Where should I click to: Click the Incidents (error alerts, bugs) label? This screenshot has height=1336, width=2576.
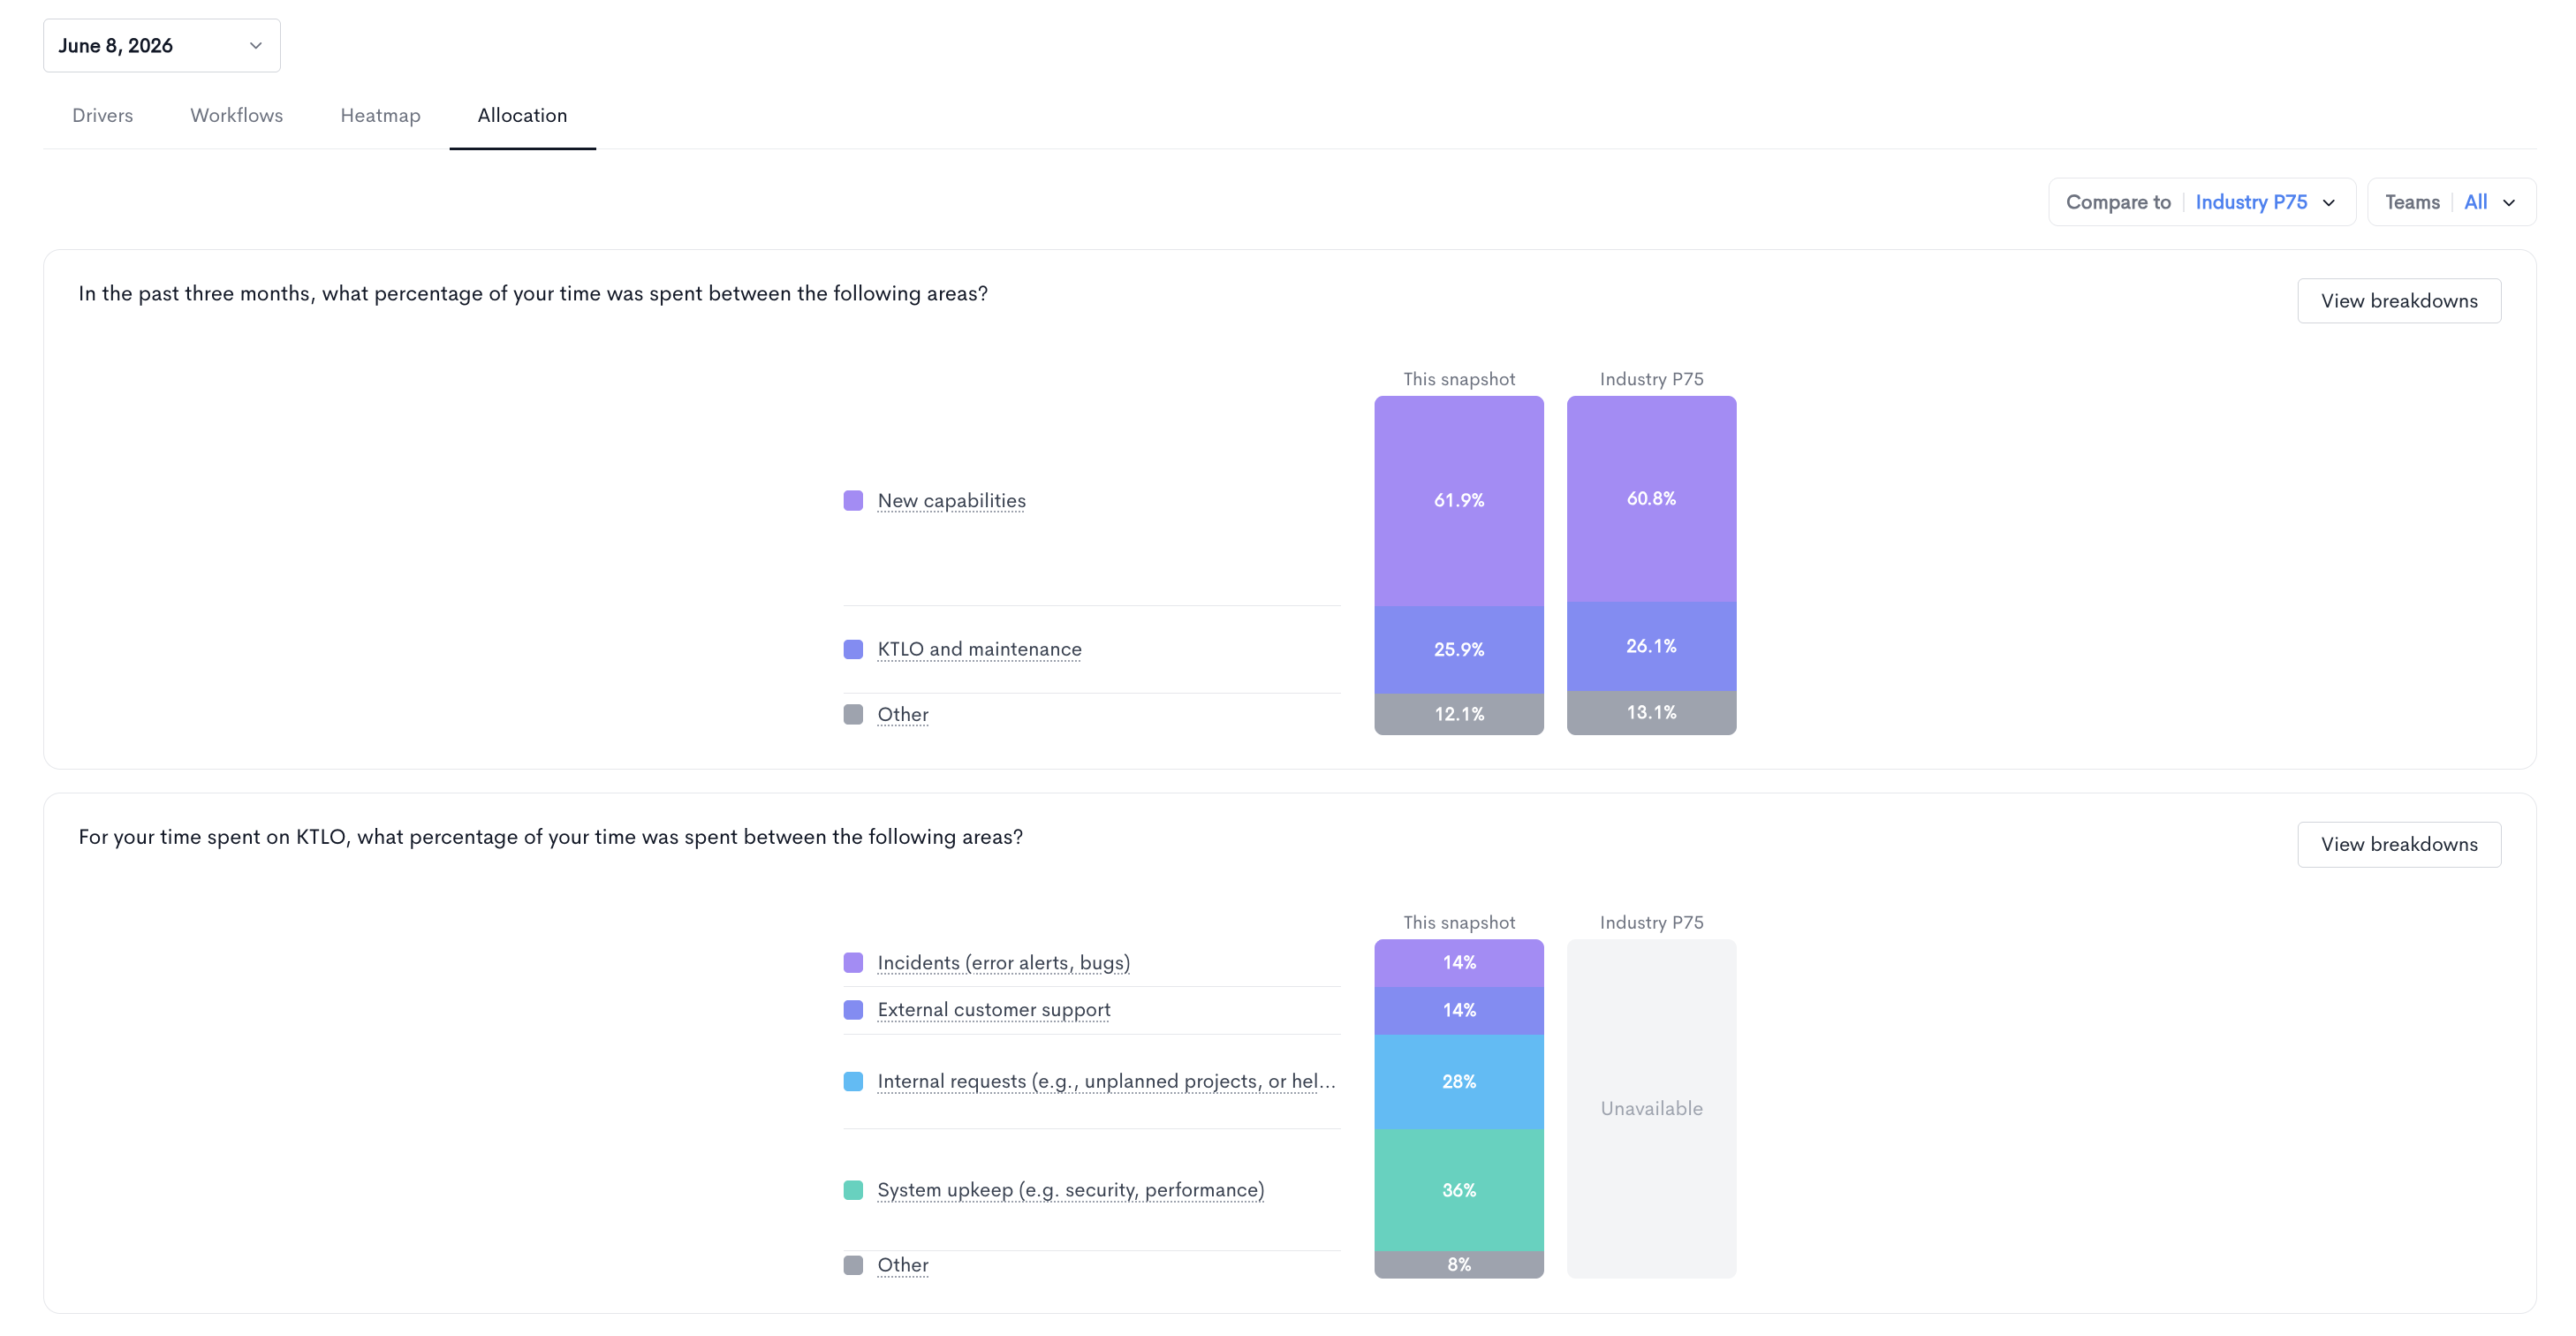tap(1003, 962)
